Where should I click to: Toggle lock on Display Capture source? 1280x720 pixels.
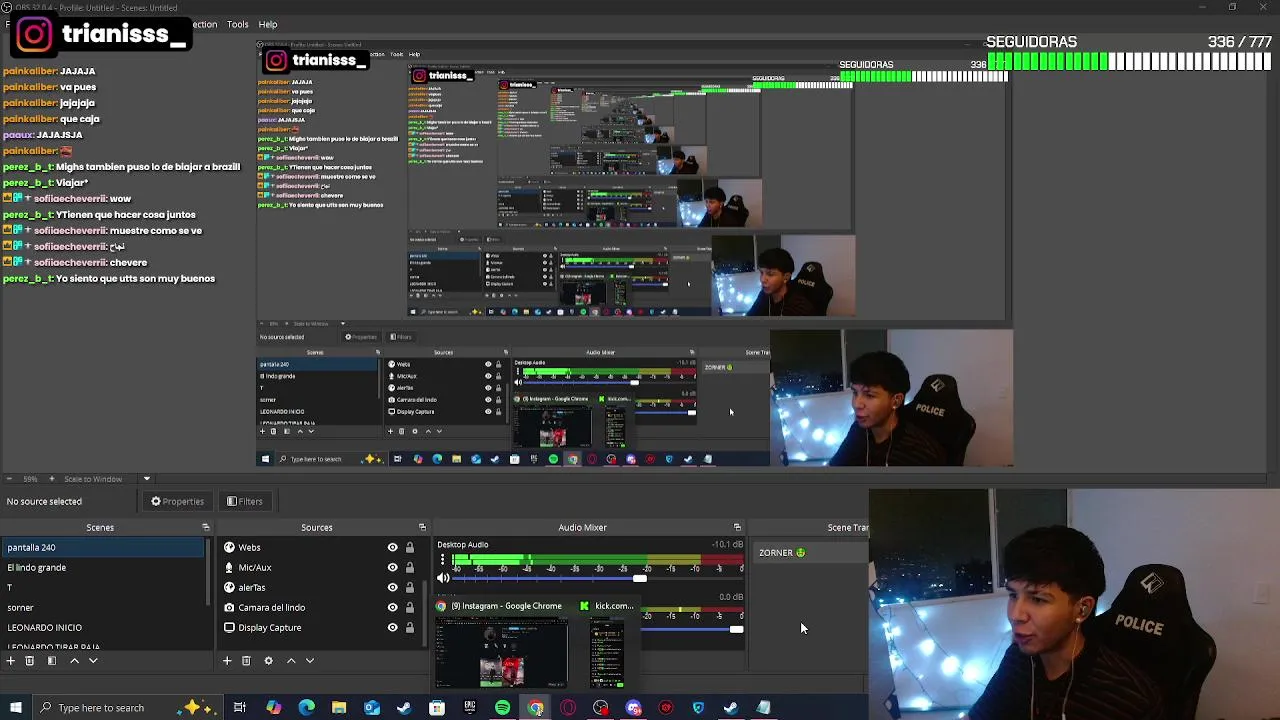(409, 627)
